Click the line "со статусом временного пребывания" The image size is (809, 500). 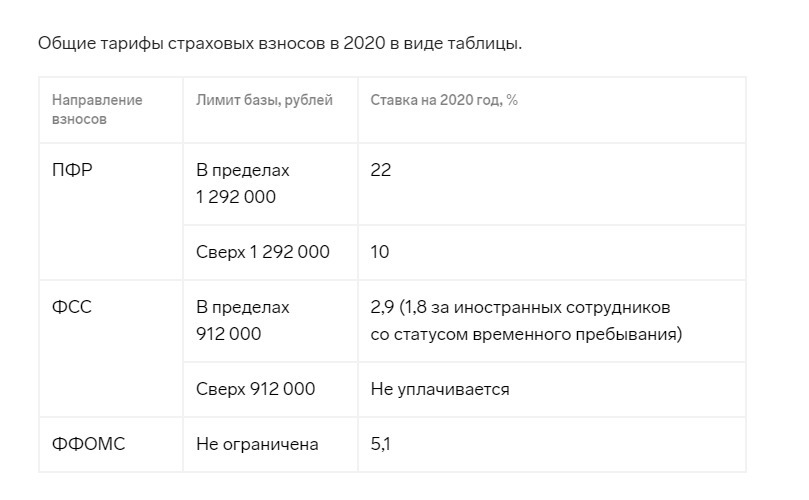[x=526, y=334]
